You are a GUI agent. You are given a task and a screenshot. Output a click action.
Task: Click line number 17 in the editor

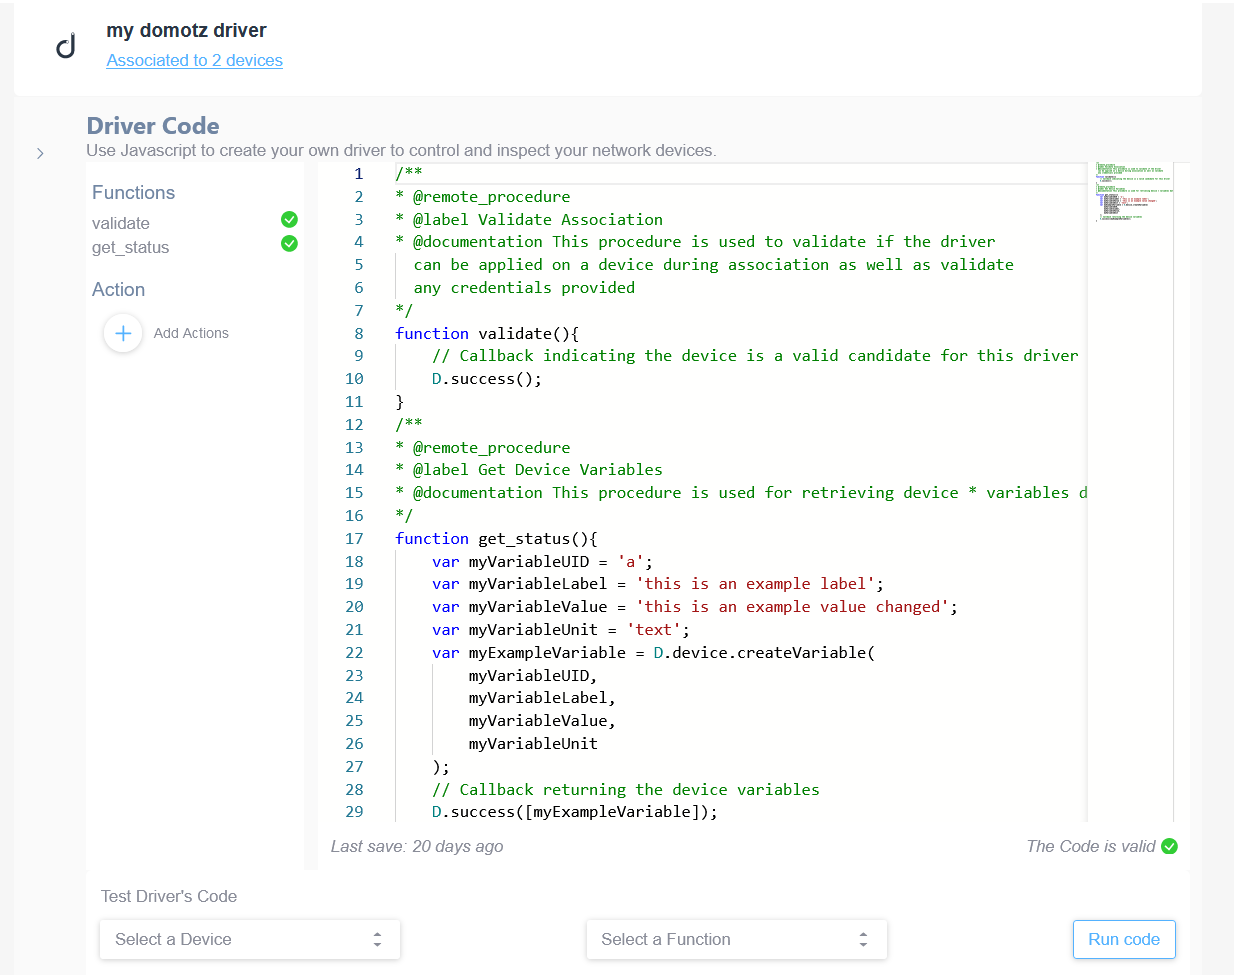tap(354, 538)
